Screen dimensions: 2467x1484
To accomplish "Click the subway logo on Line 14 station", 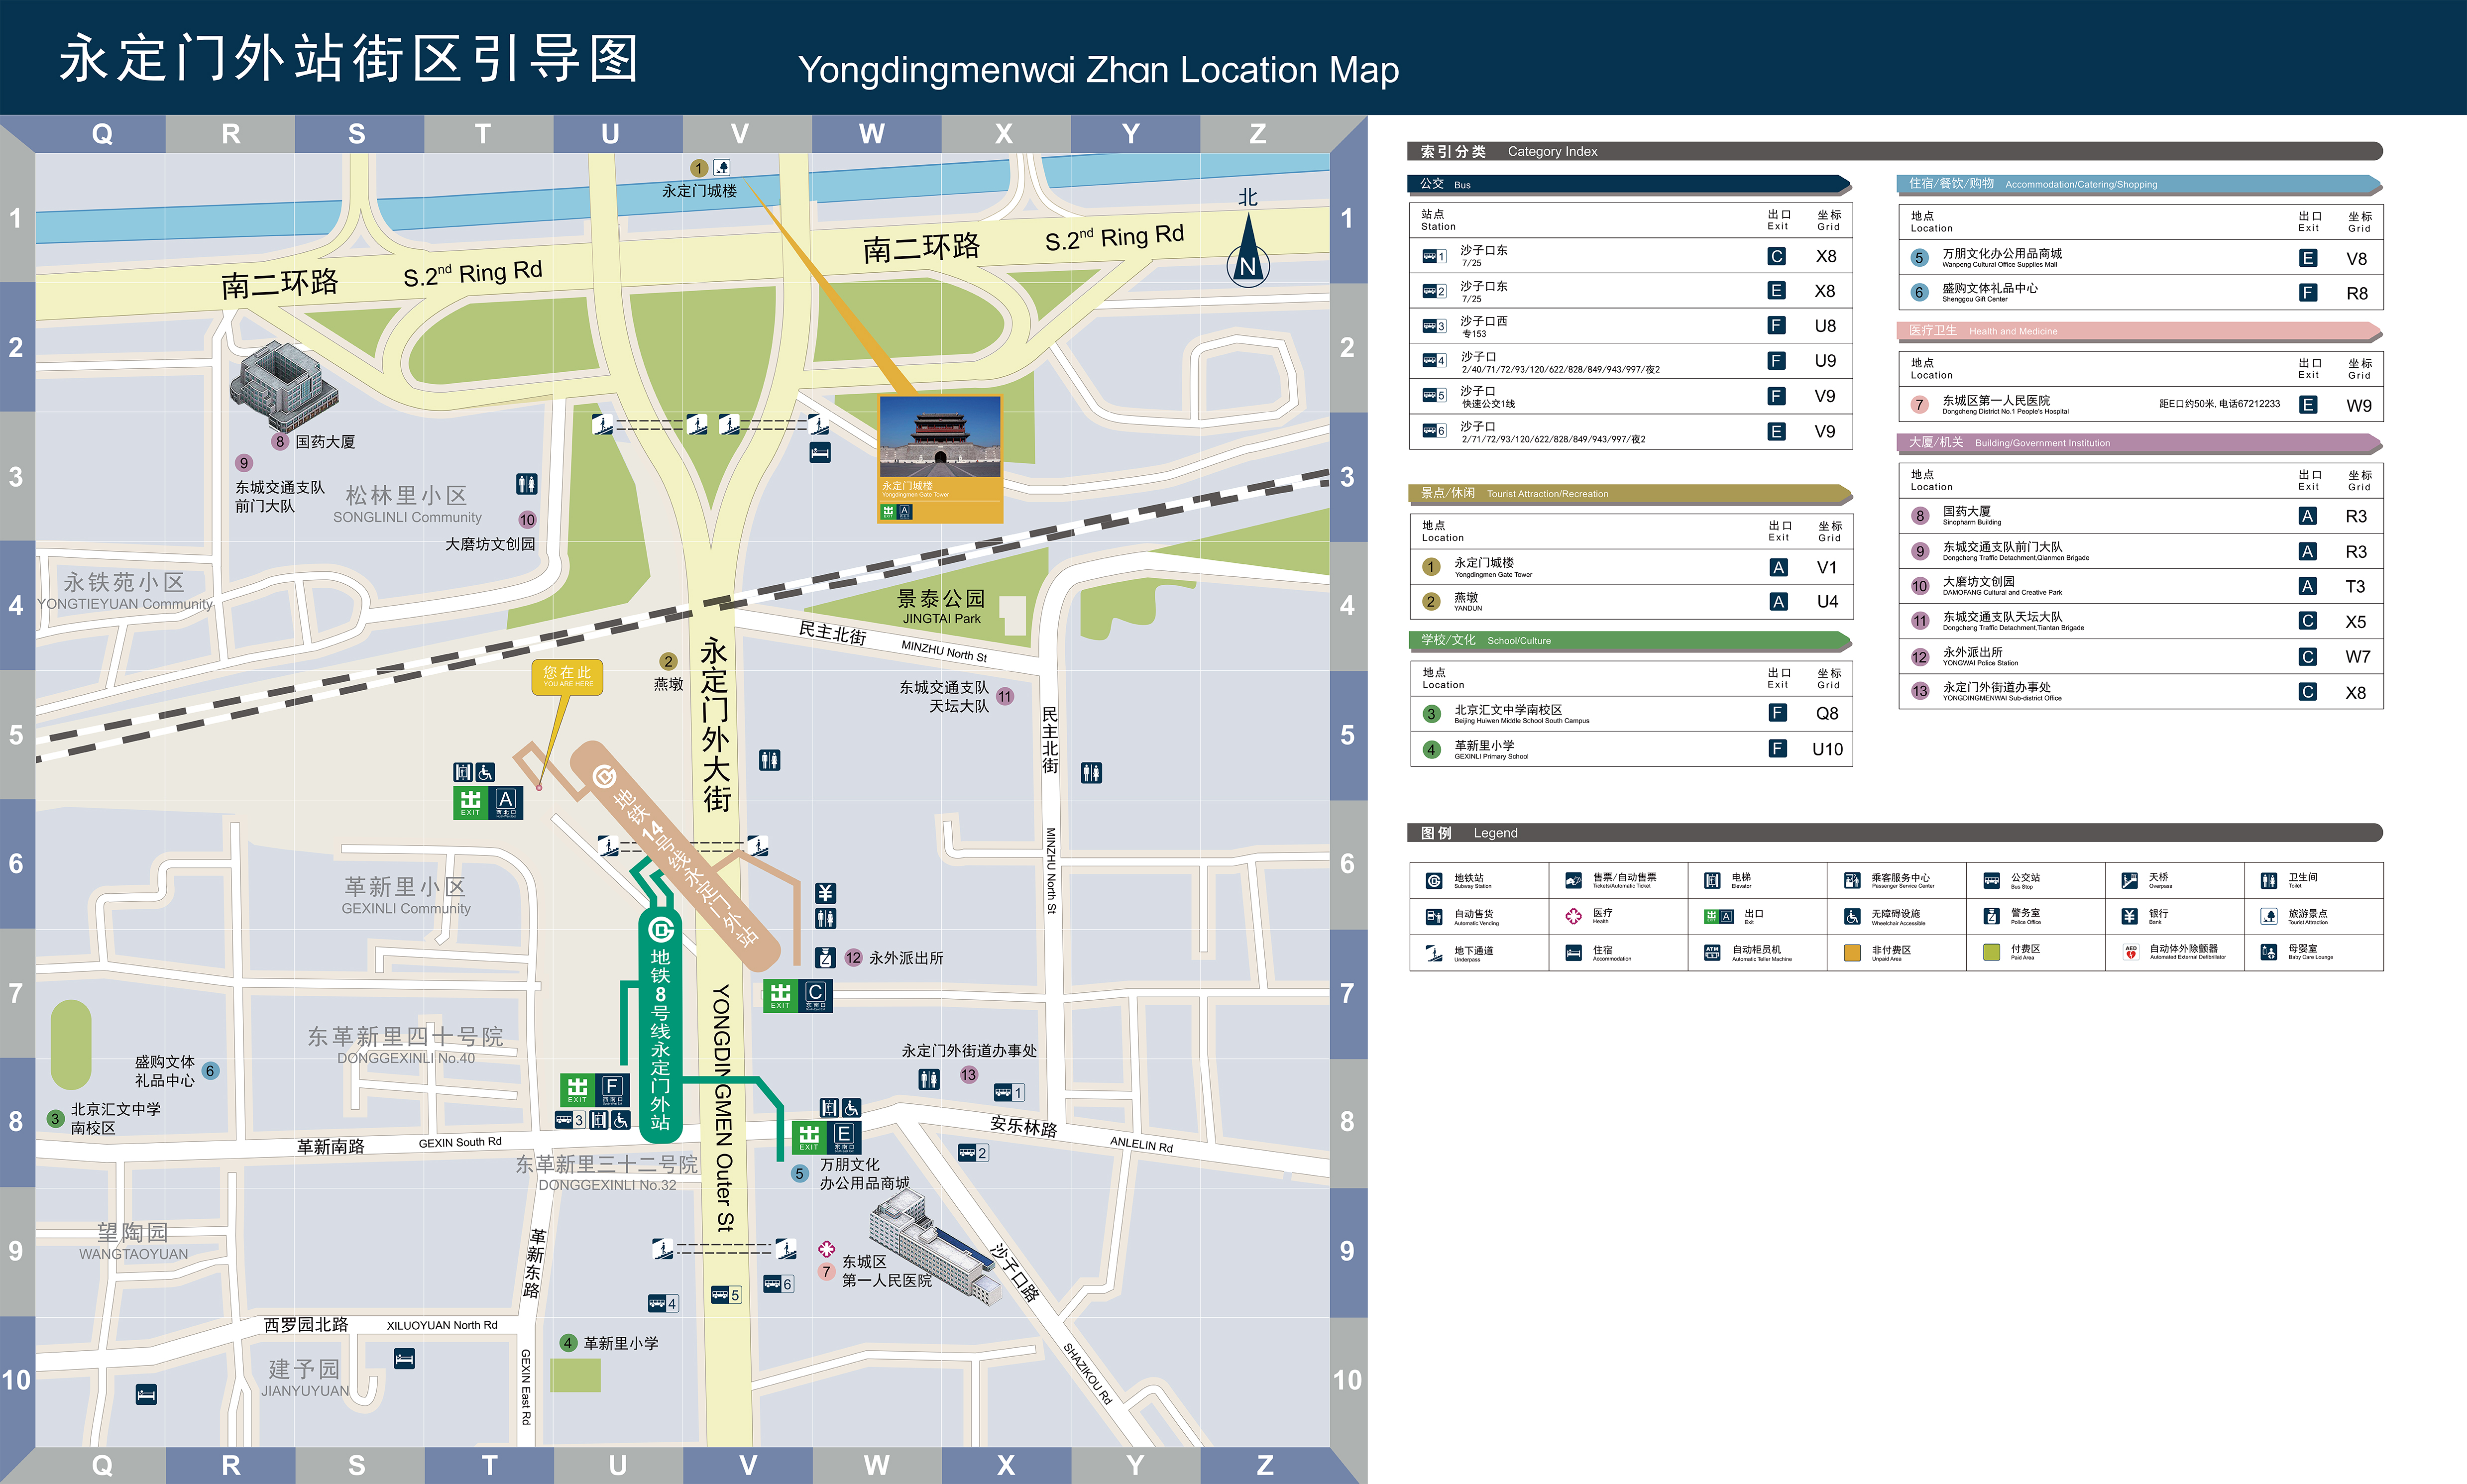I will pyautogui.click(x=603, y=776).
